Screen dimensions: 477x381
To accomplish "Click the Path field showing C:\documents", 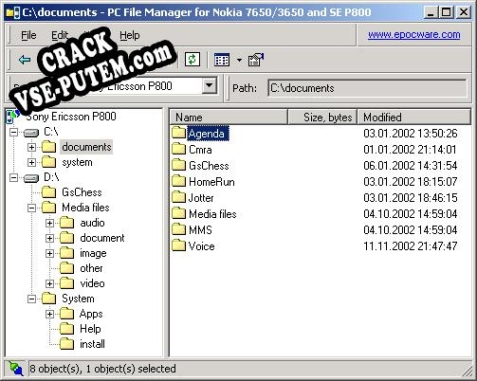I will (x=367, y=88).
